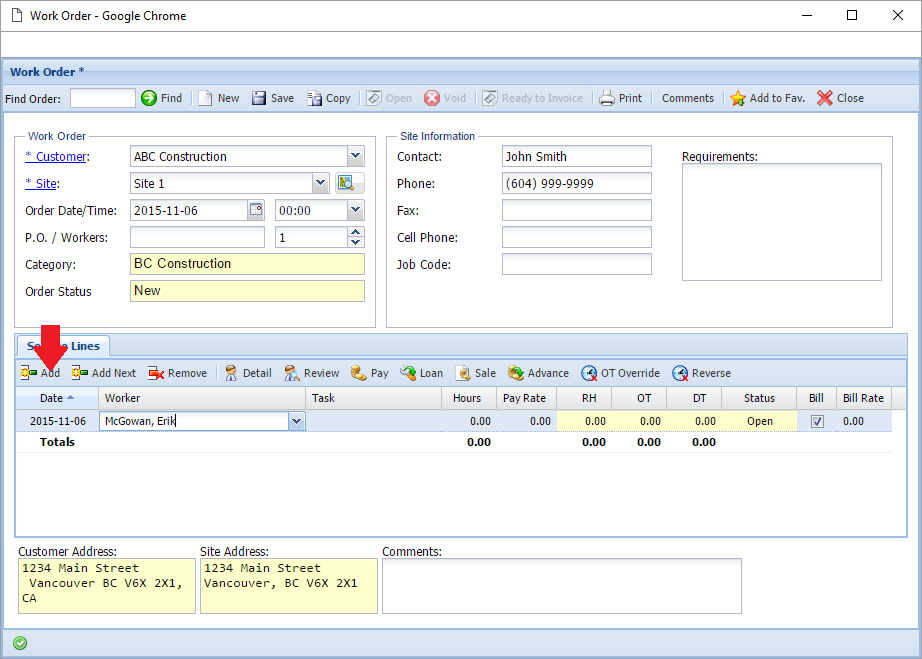Viewport: 922px width, 659px height.
Task: Click the Task cell in McGowan row
Action: point(373,421)
